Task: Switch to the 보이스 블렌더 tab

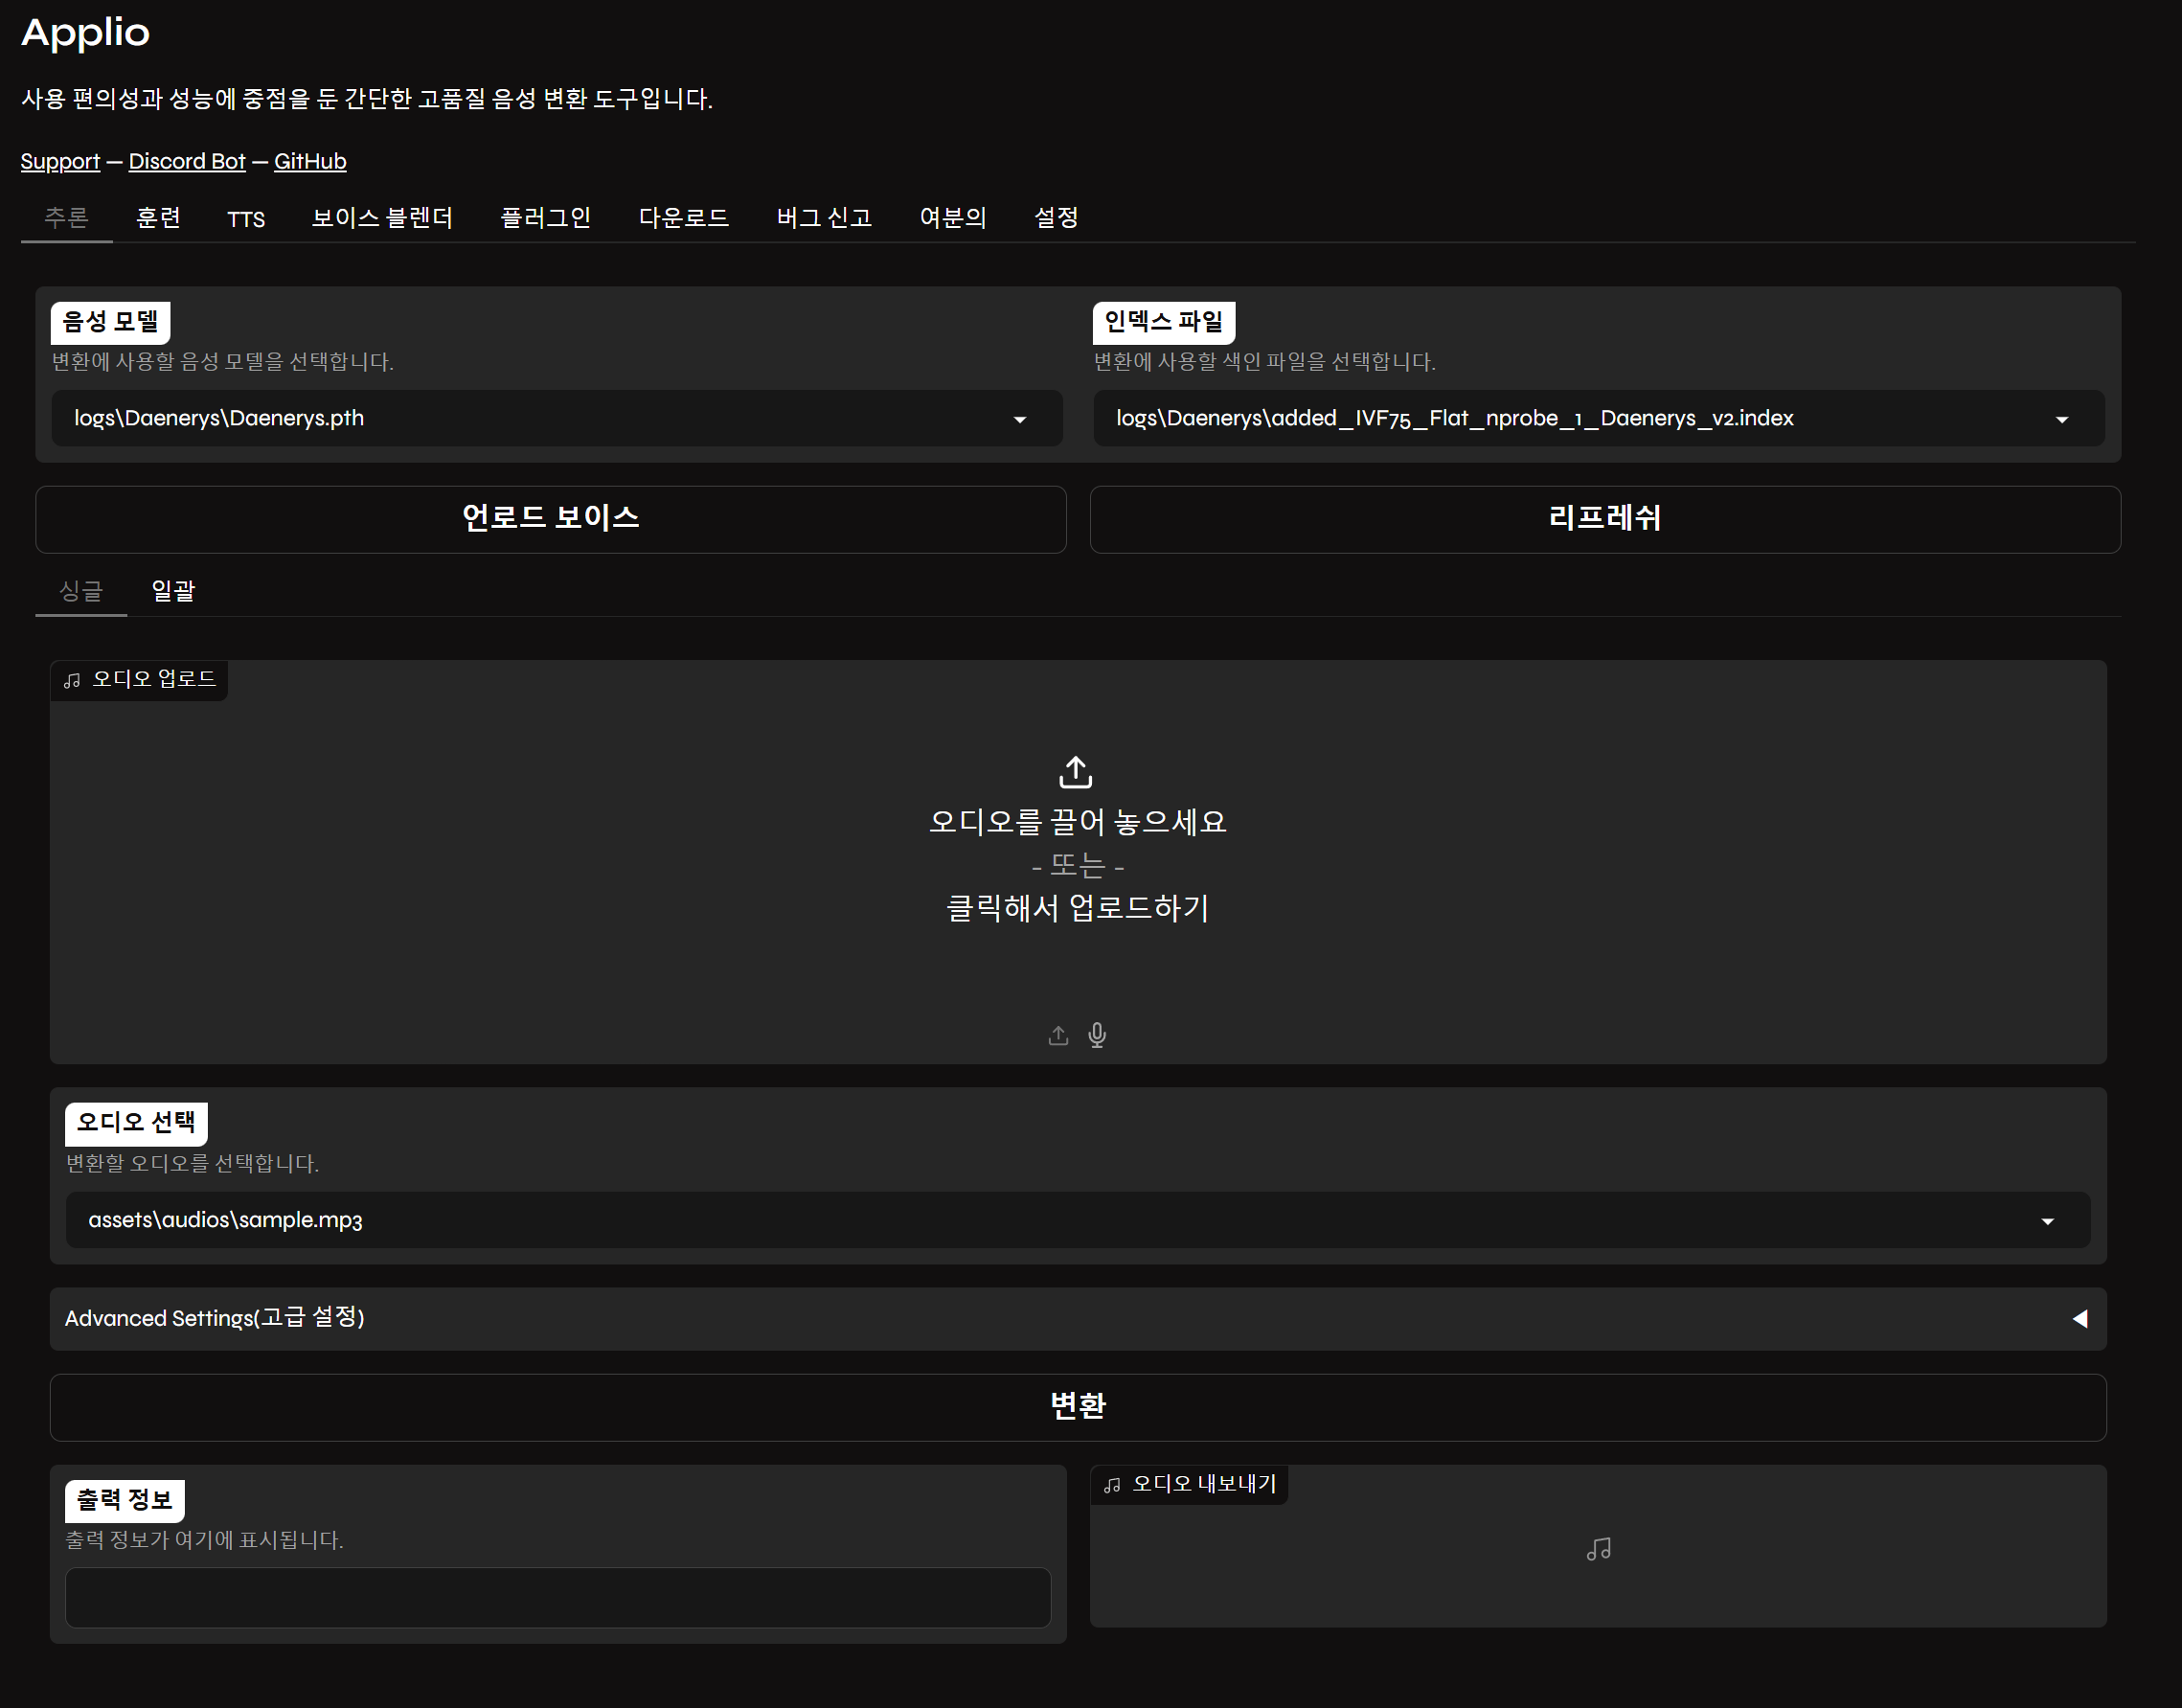Action: point(382,218)
